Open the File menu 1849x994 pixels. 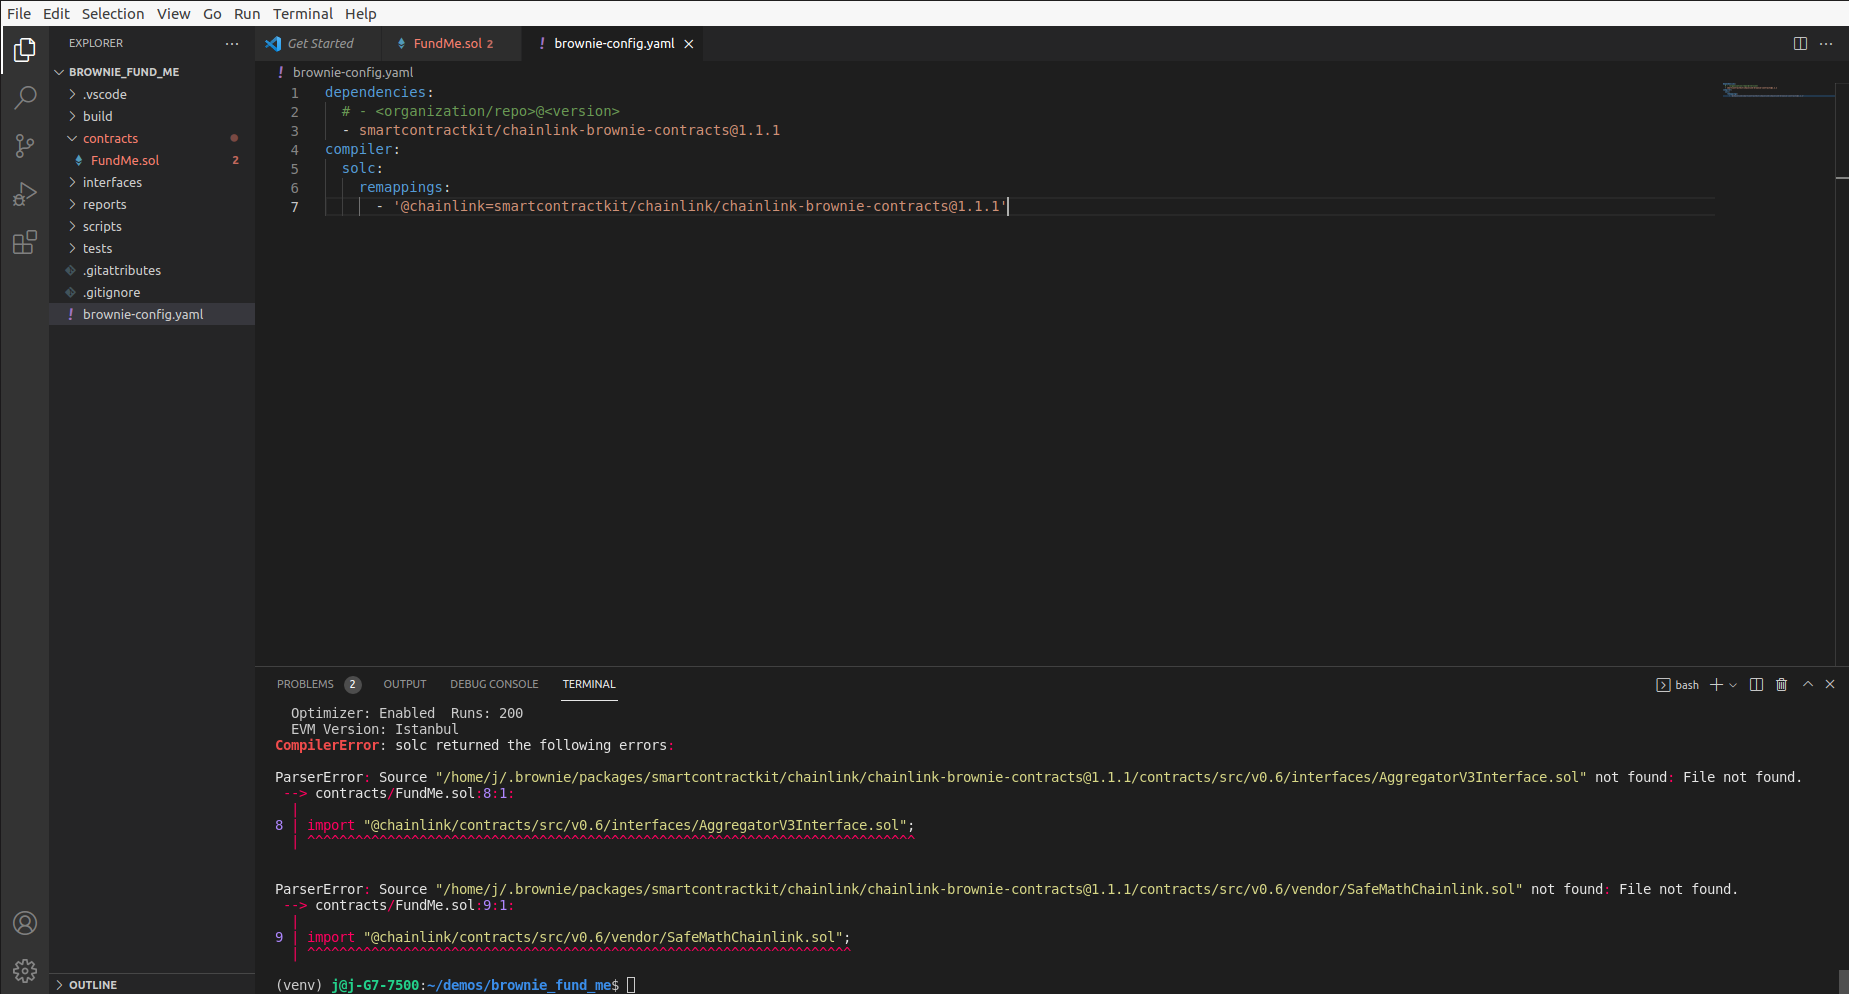tap(19, 14)
